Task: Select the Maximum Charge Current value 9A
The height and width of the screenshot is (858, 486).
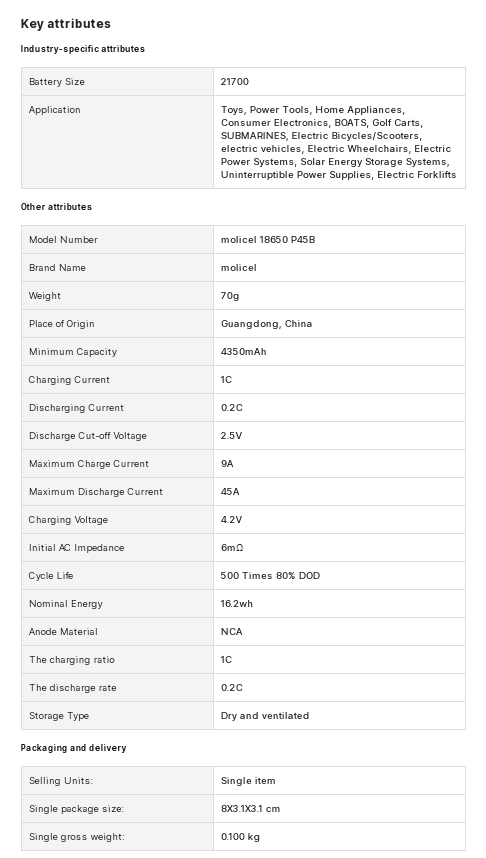Action: click(227, 463)
